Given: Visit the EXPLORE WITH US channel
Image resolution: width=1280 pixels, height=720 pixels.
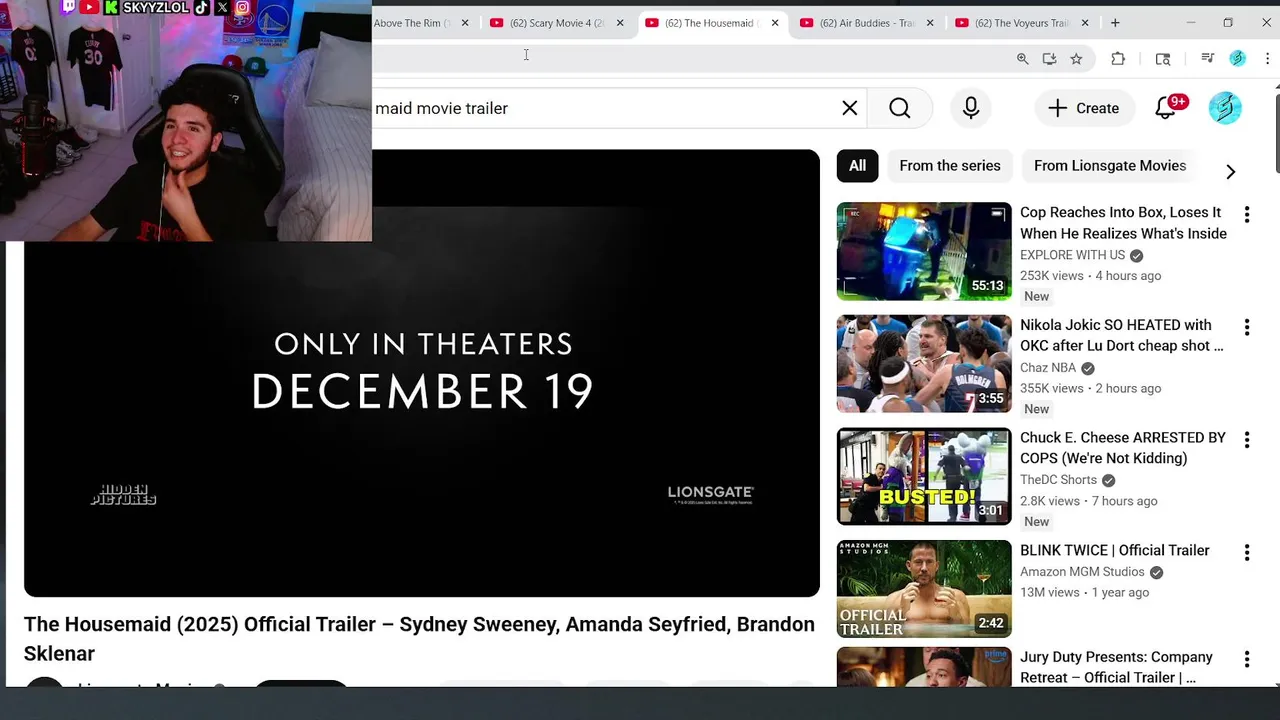Looking at the screenshot, I should (1072, 255).
